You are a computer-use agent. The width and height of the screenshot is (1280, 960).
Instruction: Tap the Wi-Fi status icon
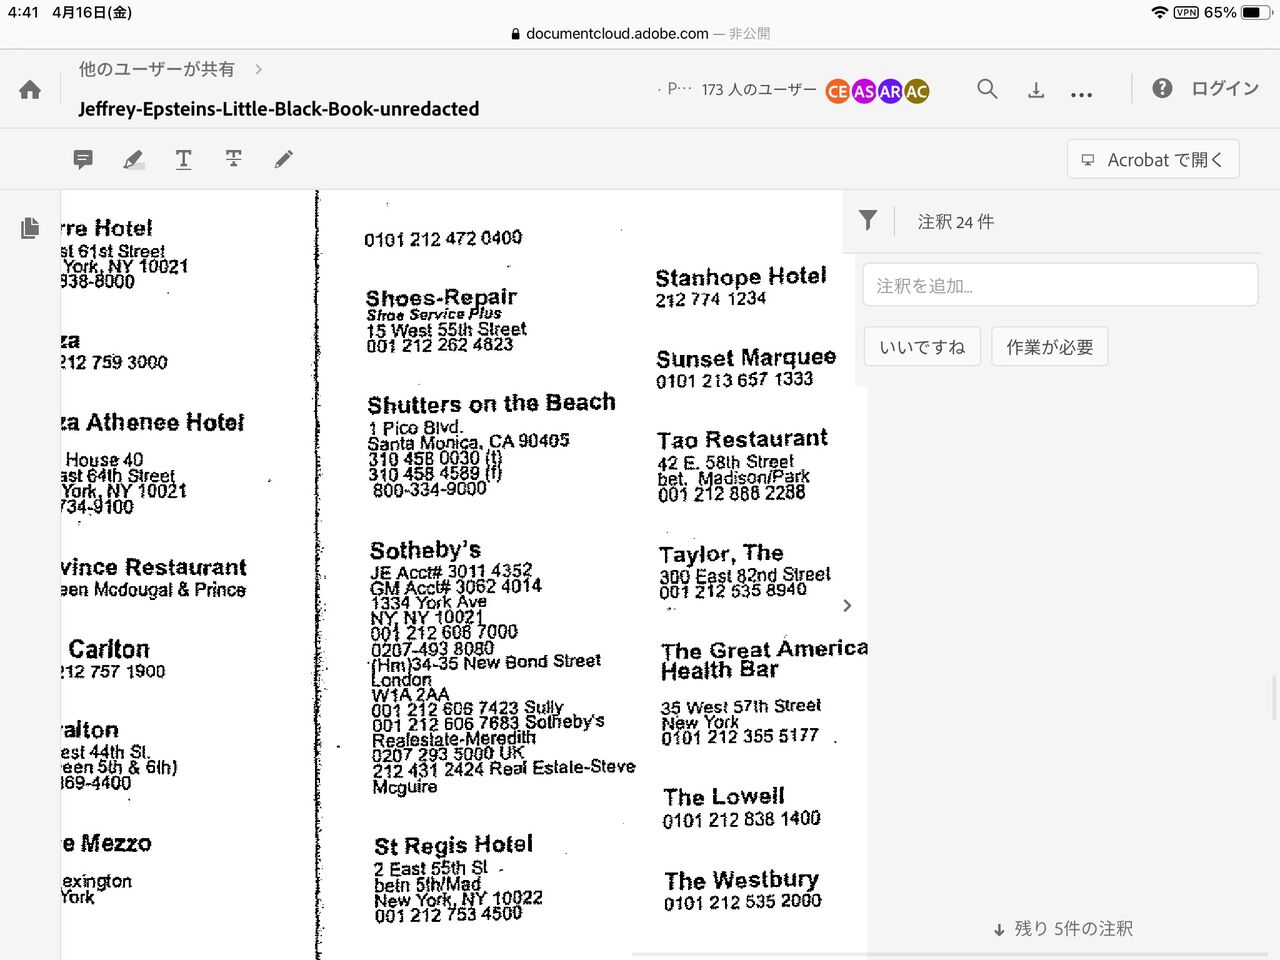point(1160,12)
